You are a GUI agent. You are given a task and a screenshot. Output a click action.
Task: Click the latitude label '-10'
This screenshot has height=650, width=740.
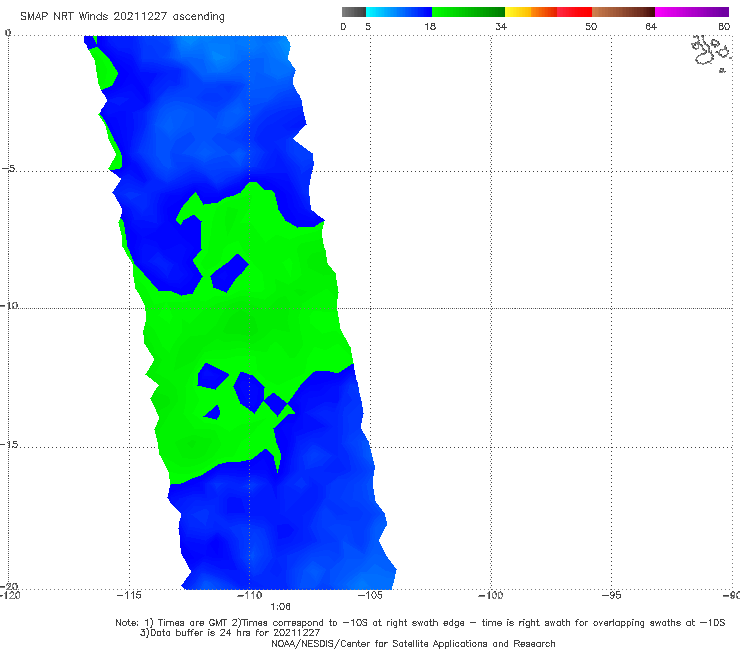(x=9, y=305)
